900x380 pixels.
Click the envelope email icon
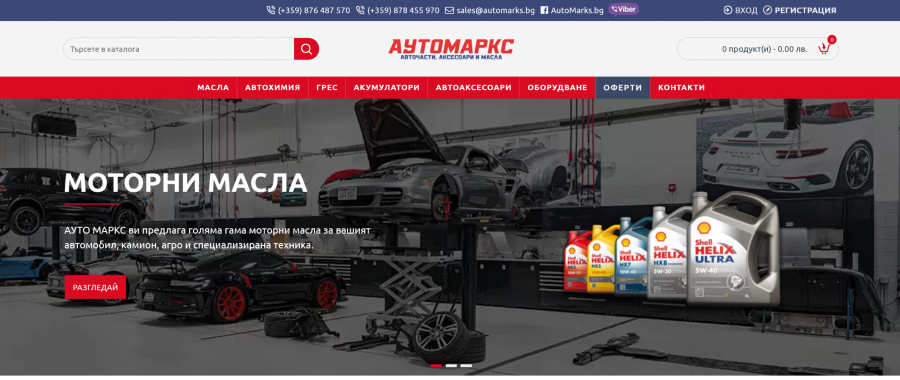click(449, 10)
